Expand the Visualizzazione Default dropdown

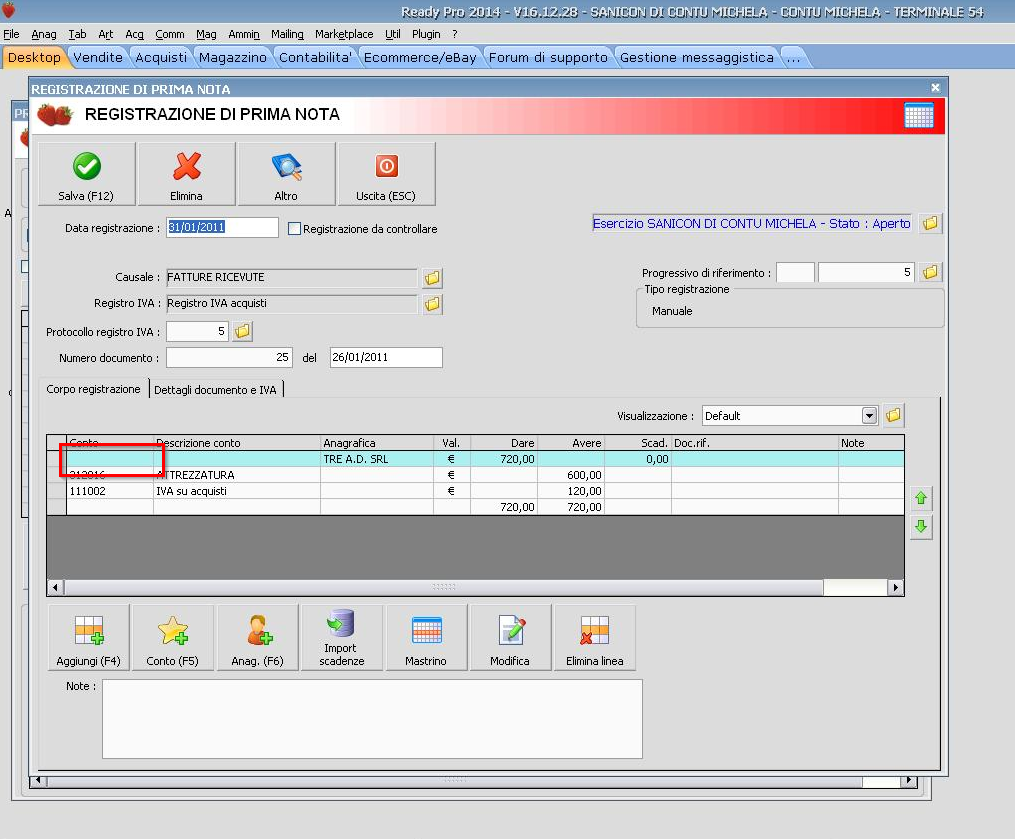(869, 416)
